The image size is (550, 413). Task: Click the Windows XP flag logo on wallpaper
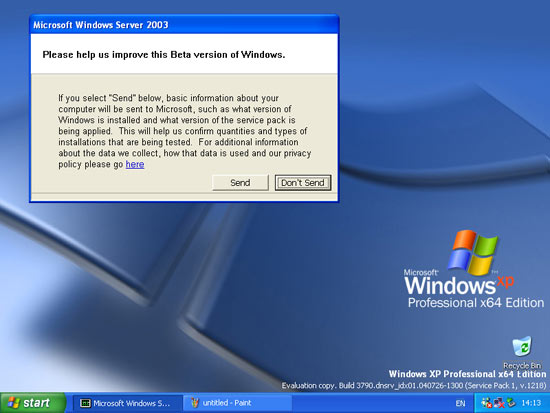(x=472, y=252)
